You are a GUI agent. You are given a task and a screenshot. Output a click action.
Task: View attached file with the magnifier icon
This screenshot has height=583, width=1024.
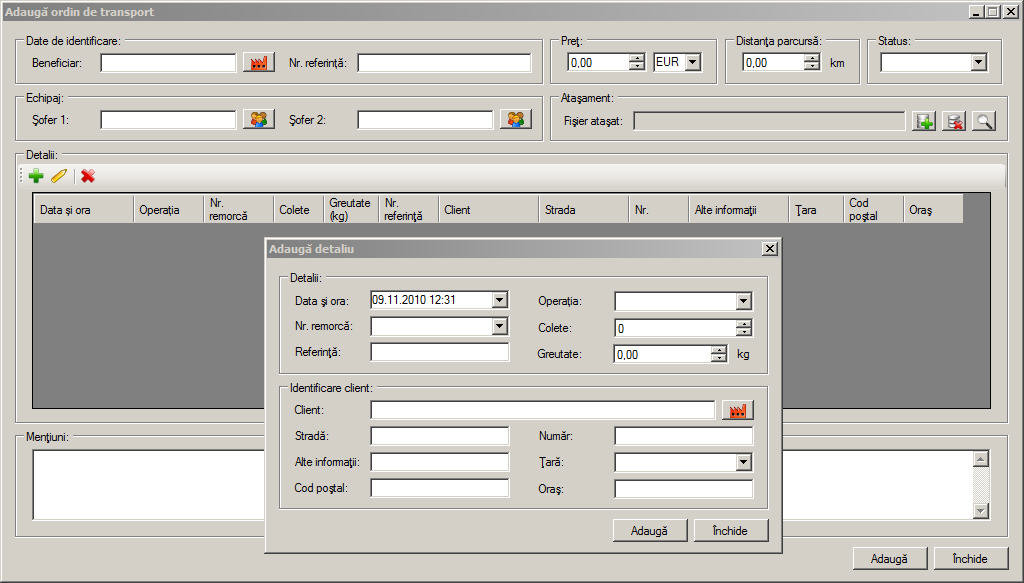(984, 121)
